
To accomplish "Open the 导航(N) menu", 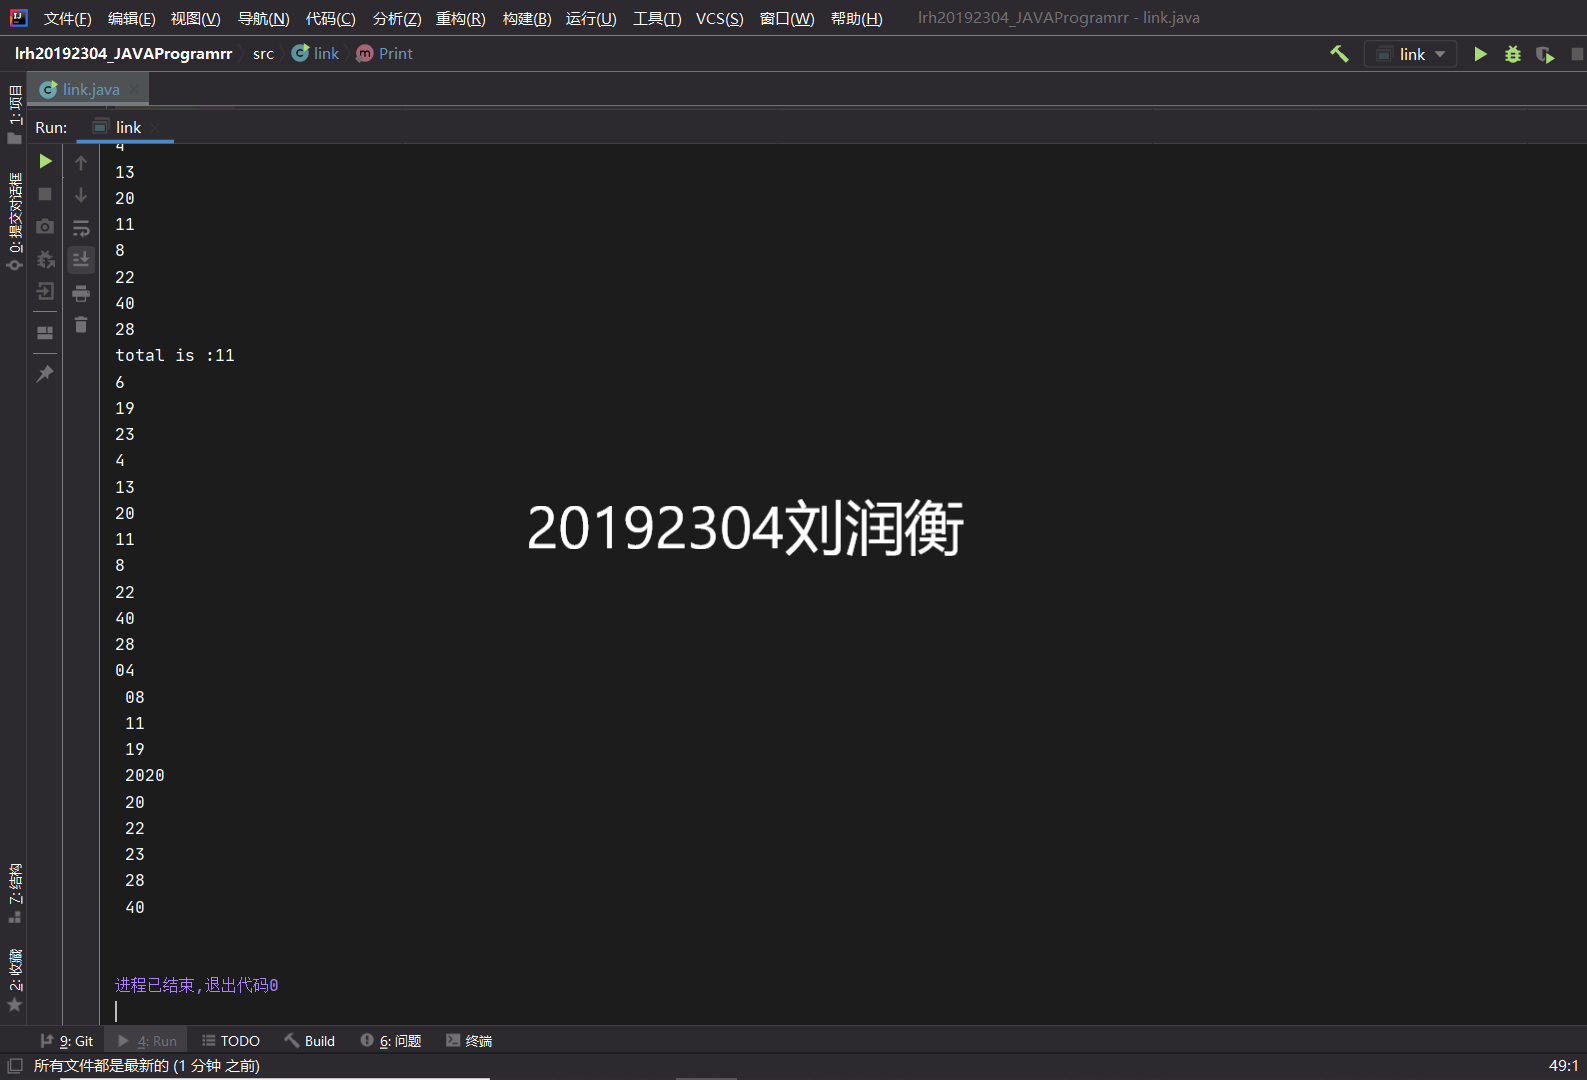I will 263,18.
